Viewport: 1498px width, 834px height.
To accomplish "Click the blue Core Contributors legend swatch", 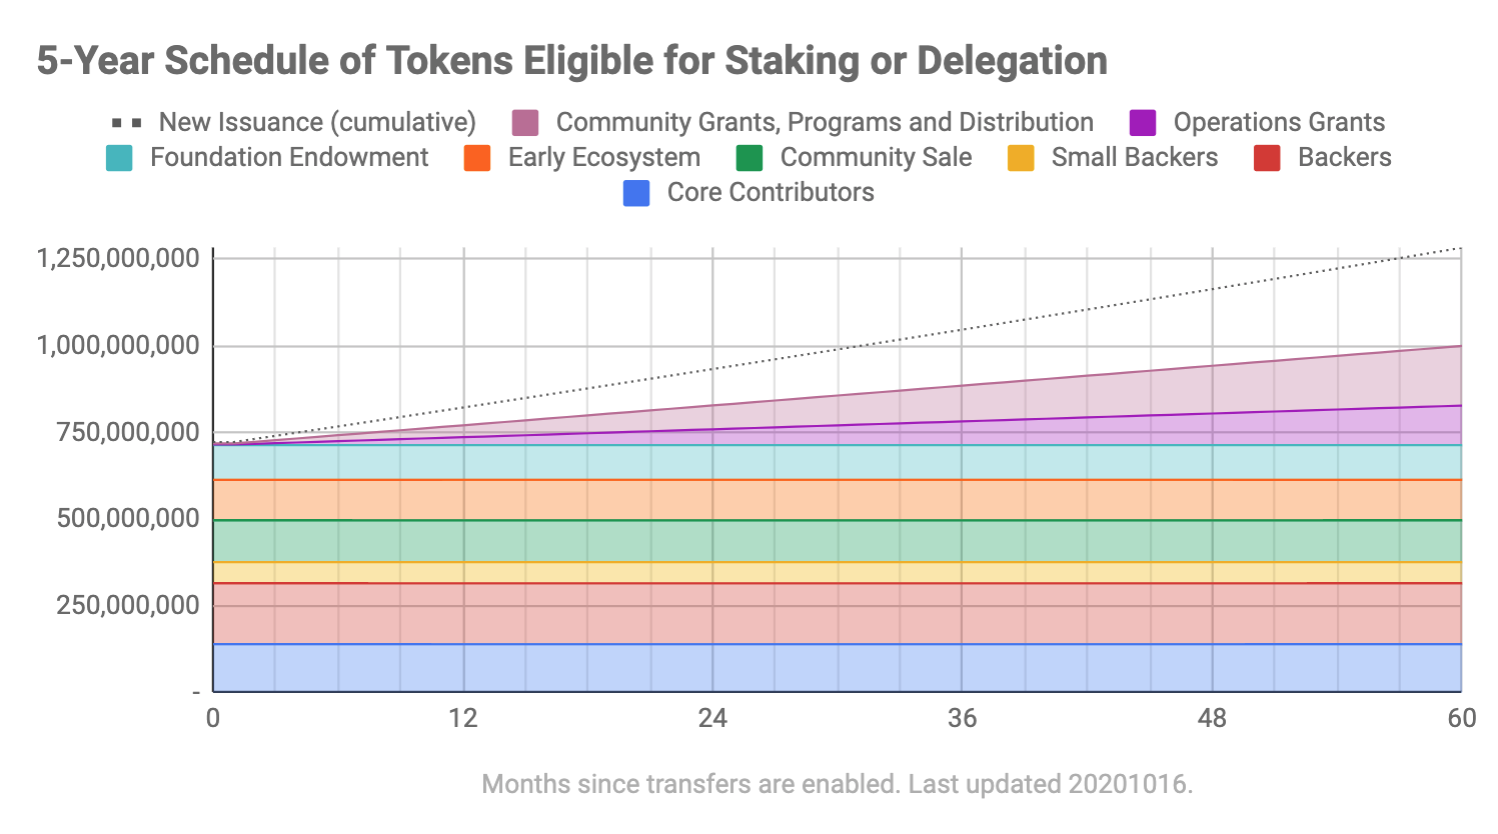I will pos(636,193).
